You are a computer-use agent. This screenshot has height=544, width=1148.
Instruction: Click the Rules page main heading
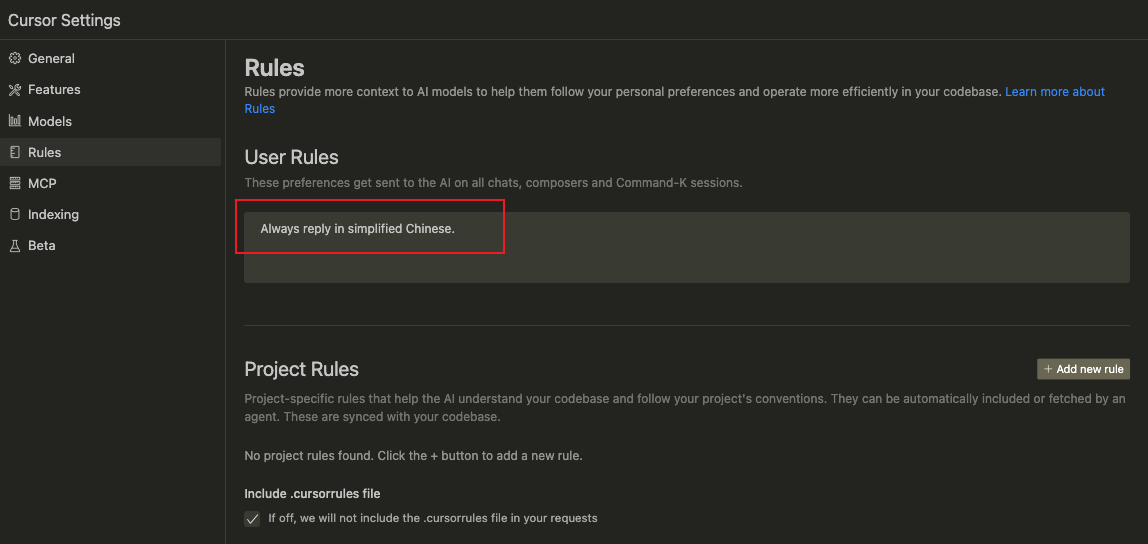coord(275,68)
